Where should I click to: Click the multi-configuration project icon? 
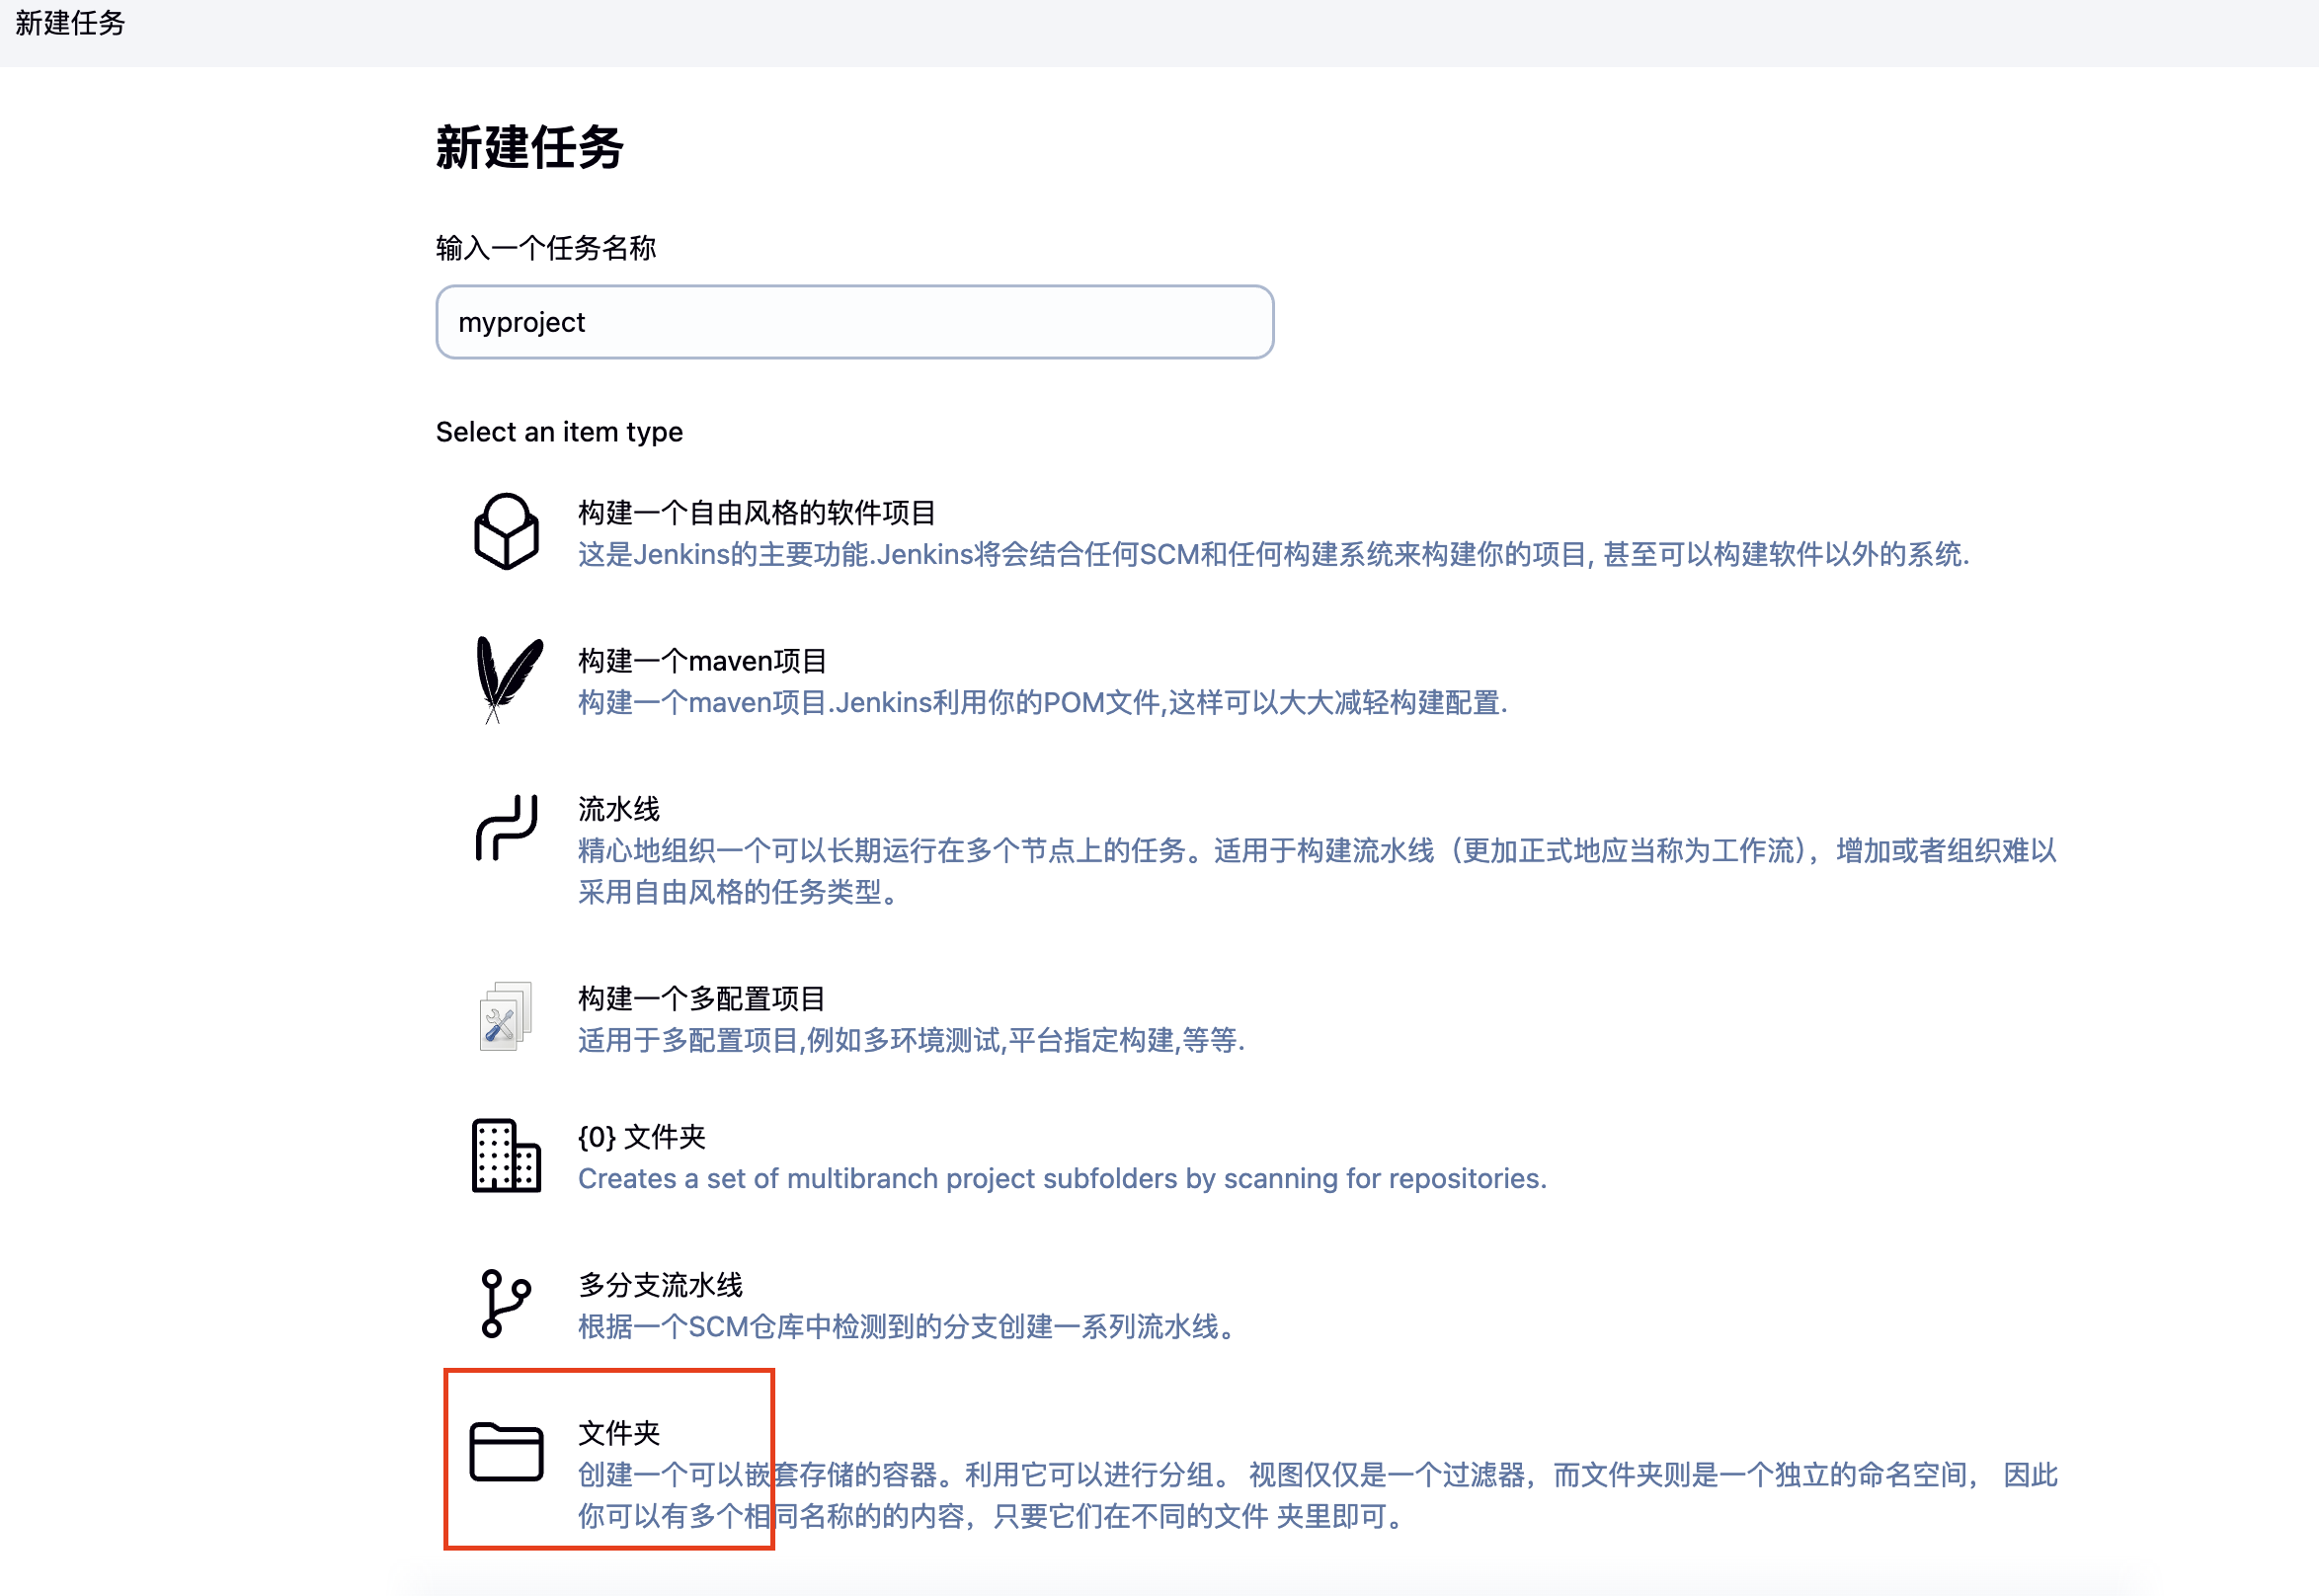coord(506,1017)
